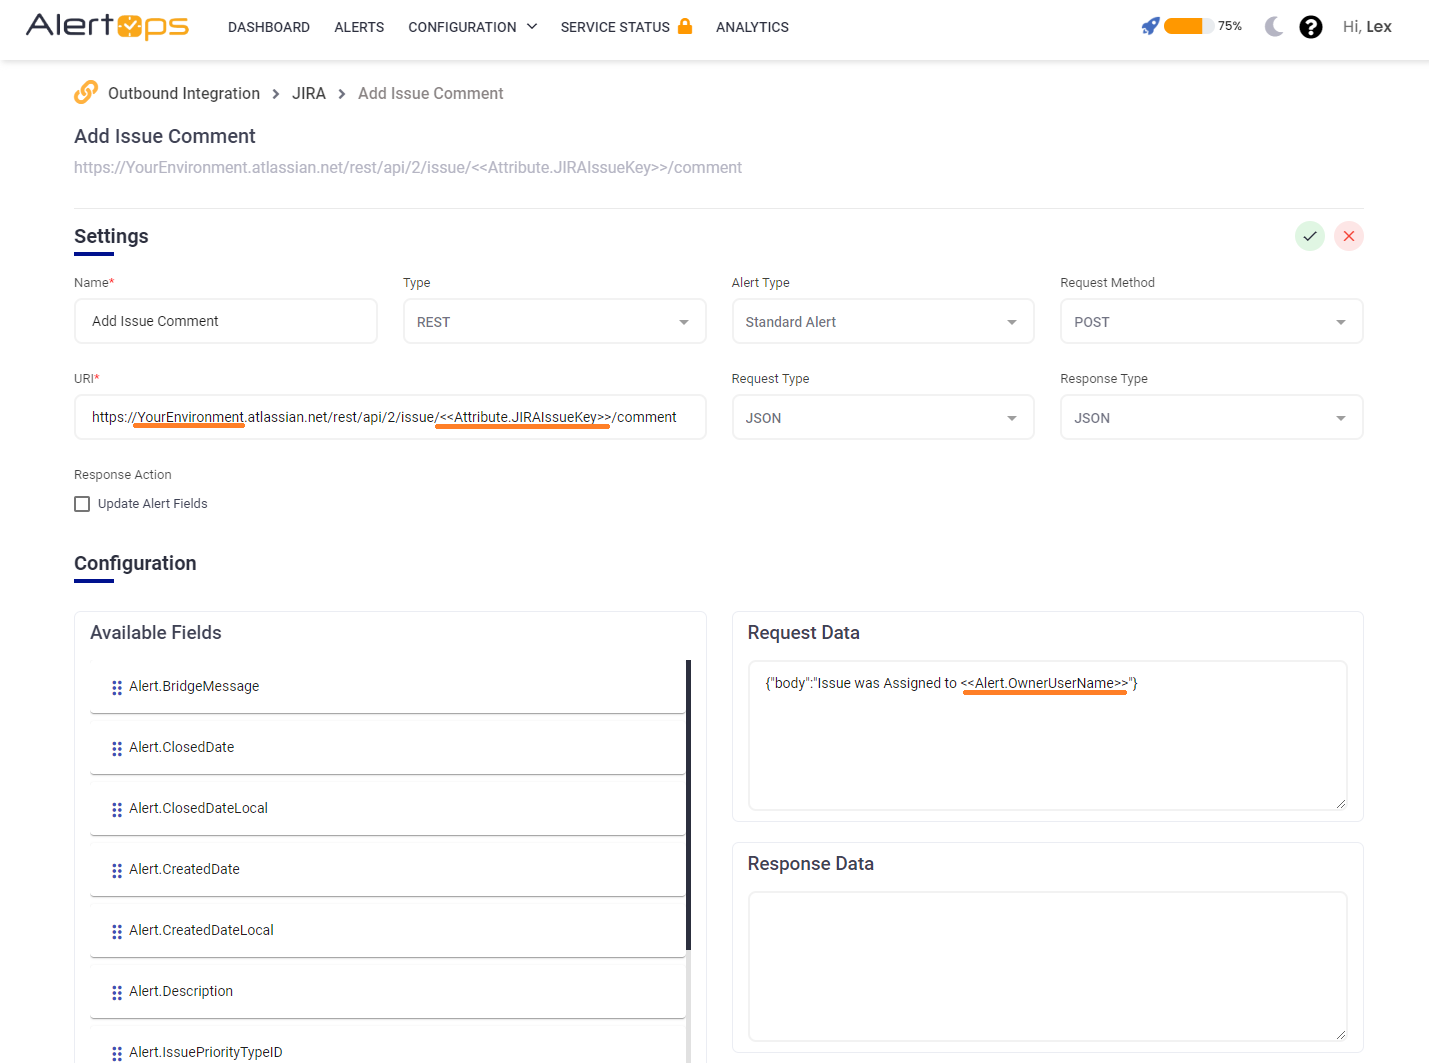Open the help question mark icon
The image size is (1429, 1063).
point(1310,27)
